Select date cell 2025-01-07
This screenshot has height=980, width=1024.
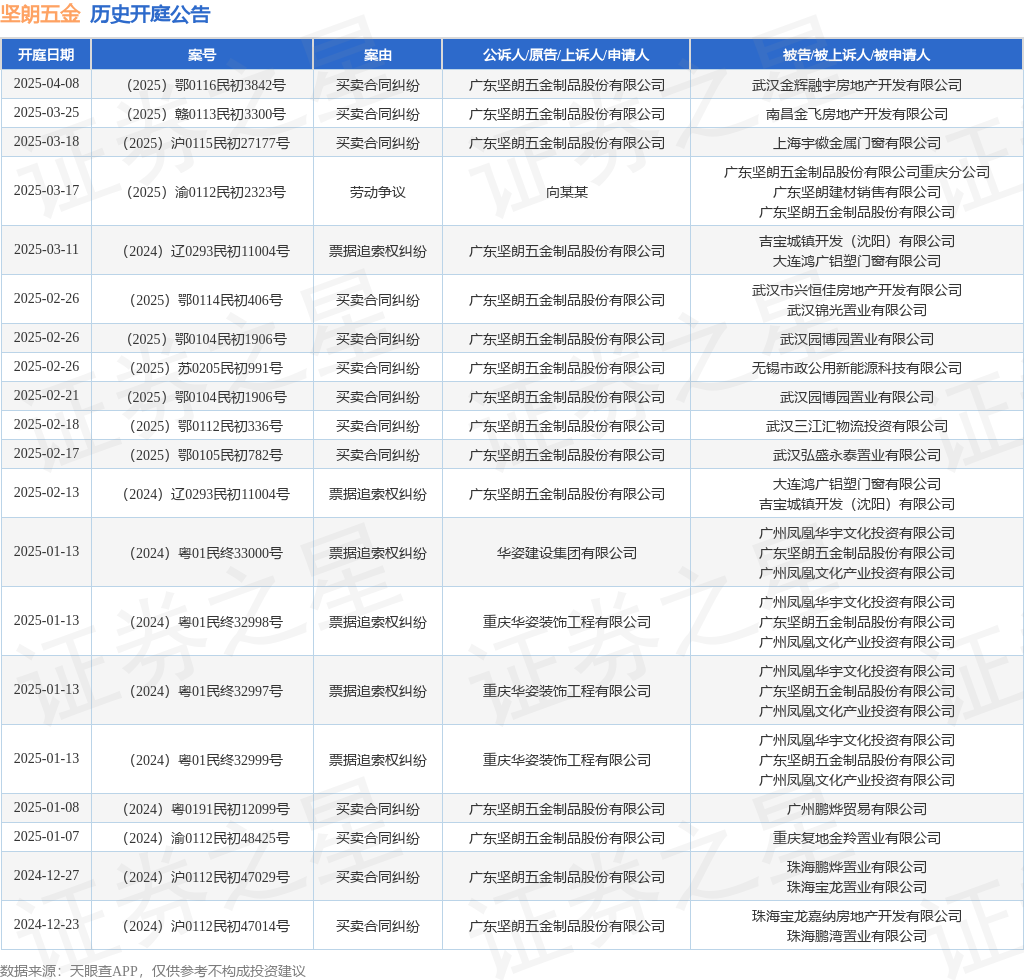click(46, 836)
